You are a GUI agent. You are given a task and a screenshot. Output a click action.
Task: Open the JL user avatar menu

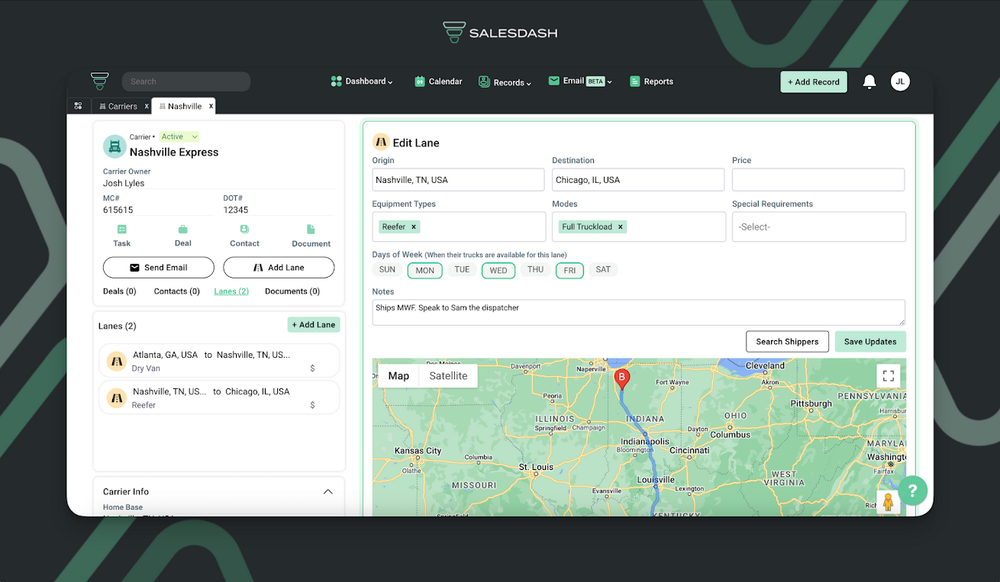(900, 82)
